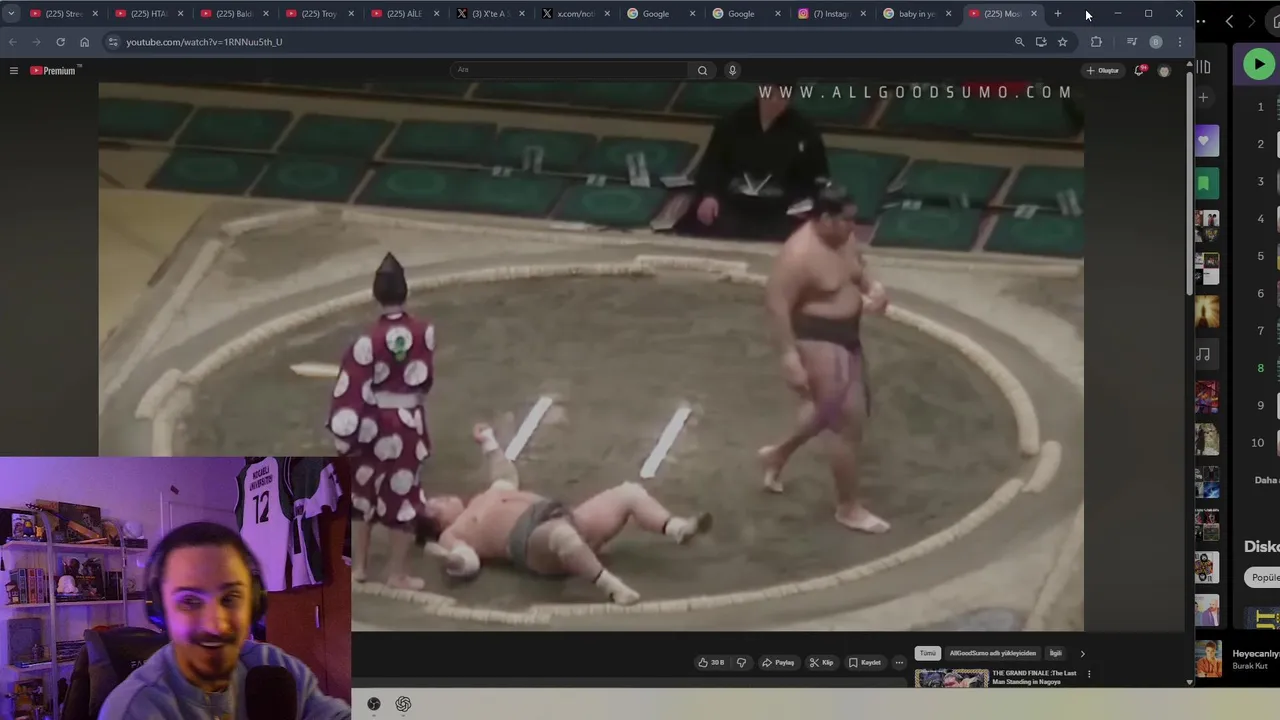Image resolution: width=1280 pixels, height=720 pixels.
Task: Click the YouTube search input field
Action: point(570,70)
